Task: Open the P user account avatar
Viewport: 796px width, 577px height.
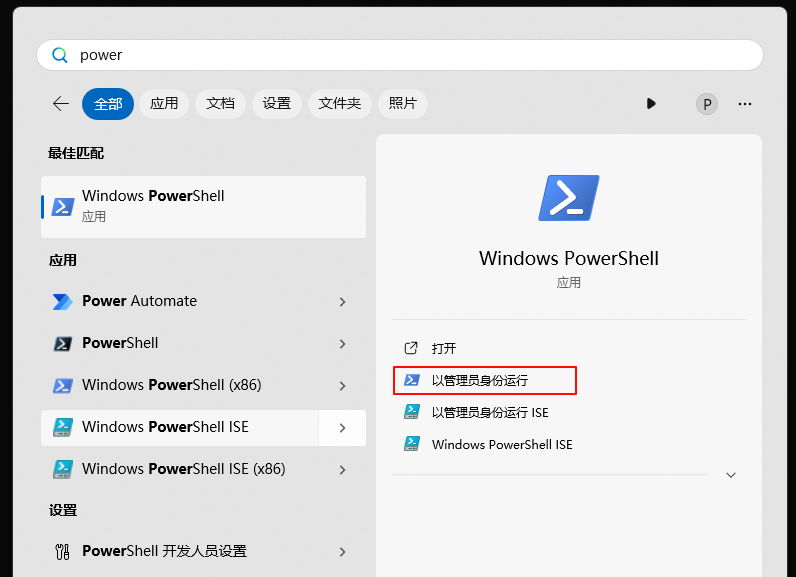Action: click(707, 105)
